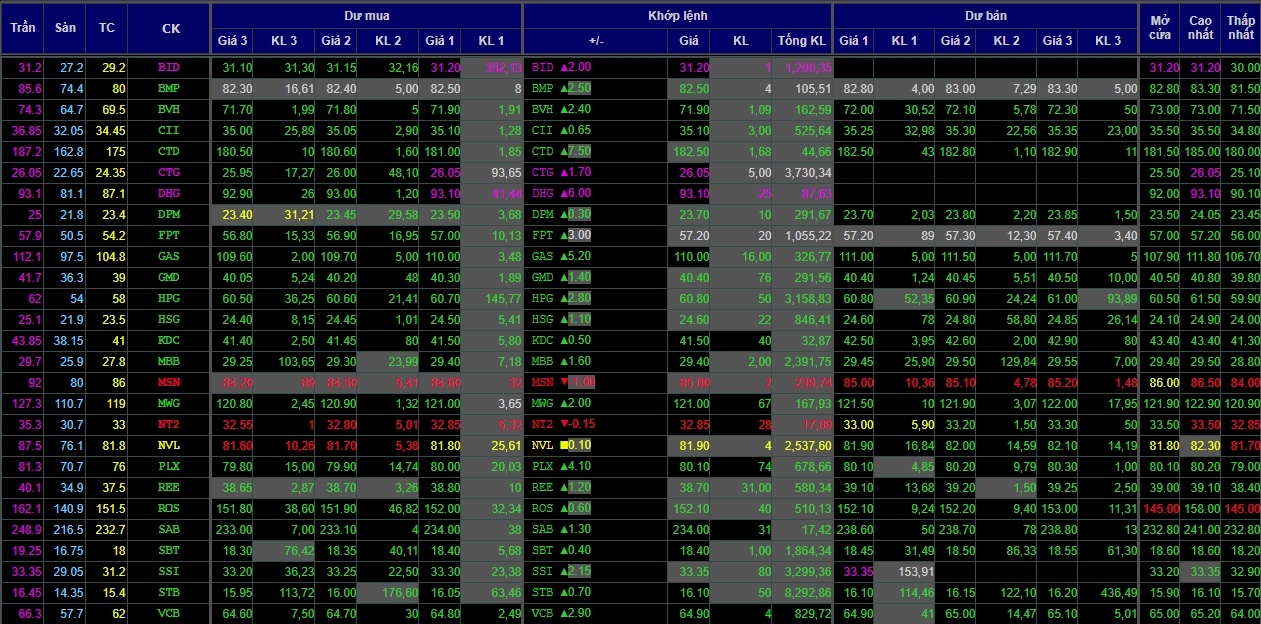
Task: Click the Thấp nhất column header
Action: tap(1240, 27)
